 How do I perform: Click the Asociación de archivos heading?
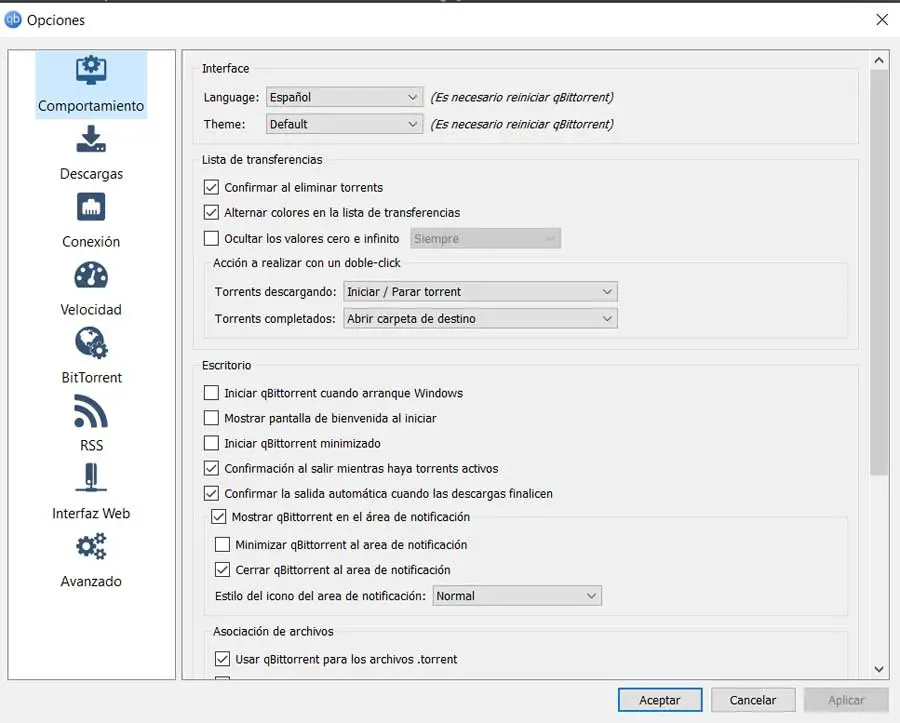(273, 631)
